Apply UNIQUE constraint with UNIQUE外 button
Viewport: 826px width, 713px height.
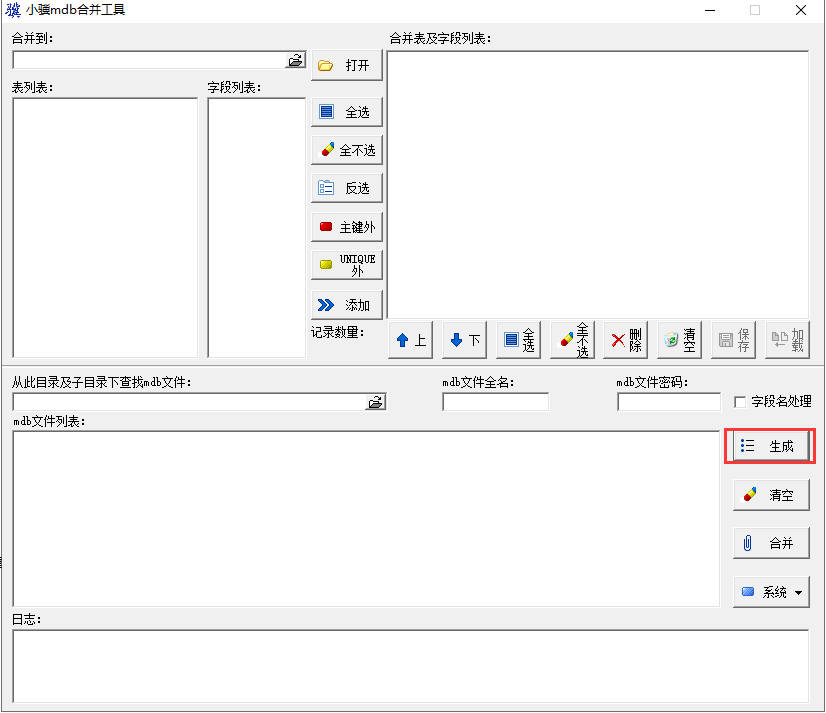(347, 264)
